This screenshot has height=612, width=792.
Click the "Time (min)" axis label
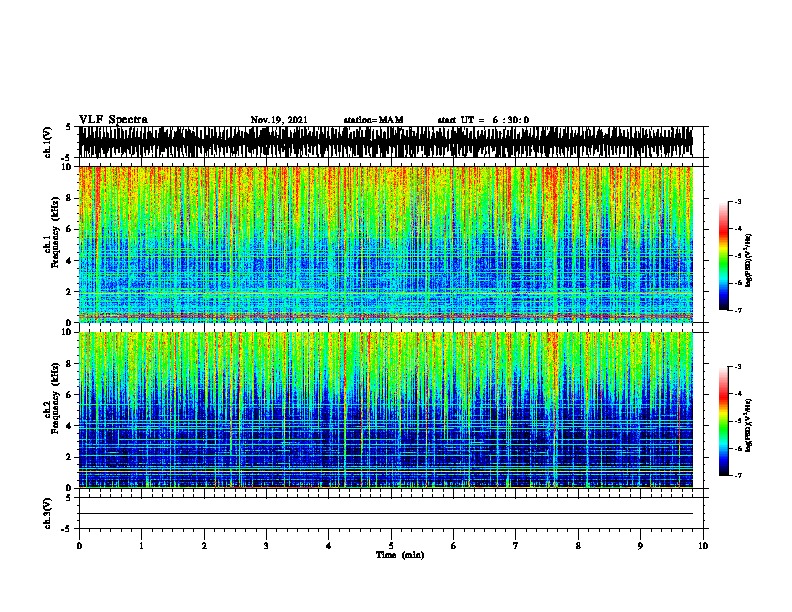click(400, 555)
